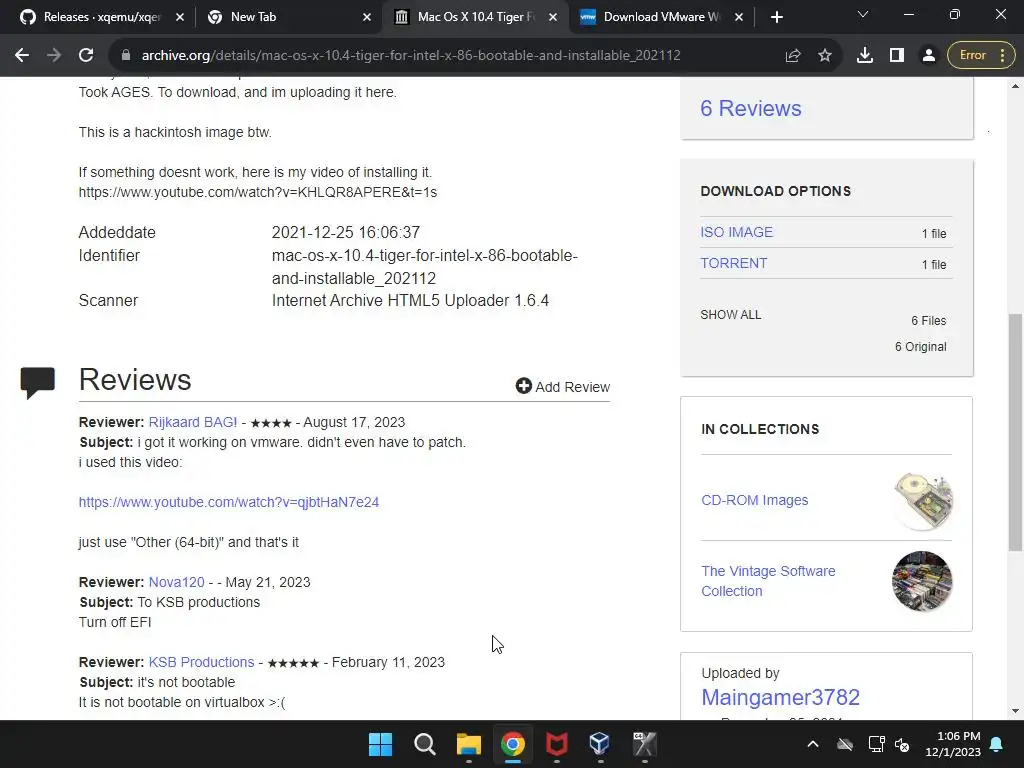Open a new browser tab with plus
Viewport: 1024px width, 768px height.
[x=776, y=18]
